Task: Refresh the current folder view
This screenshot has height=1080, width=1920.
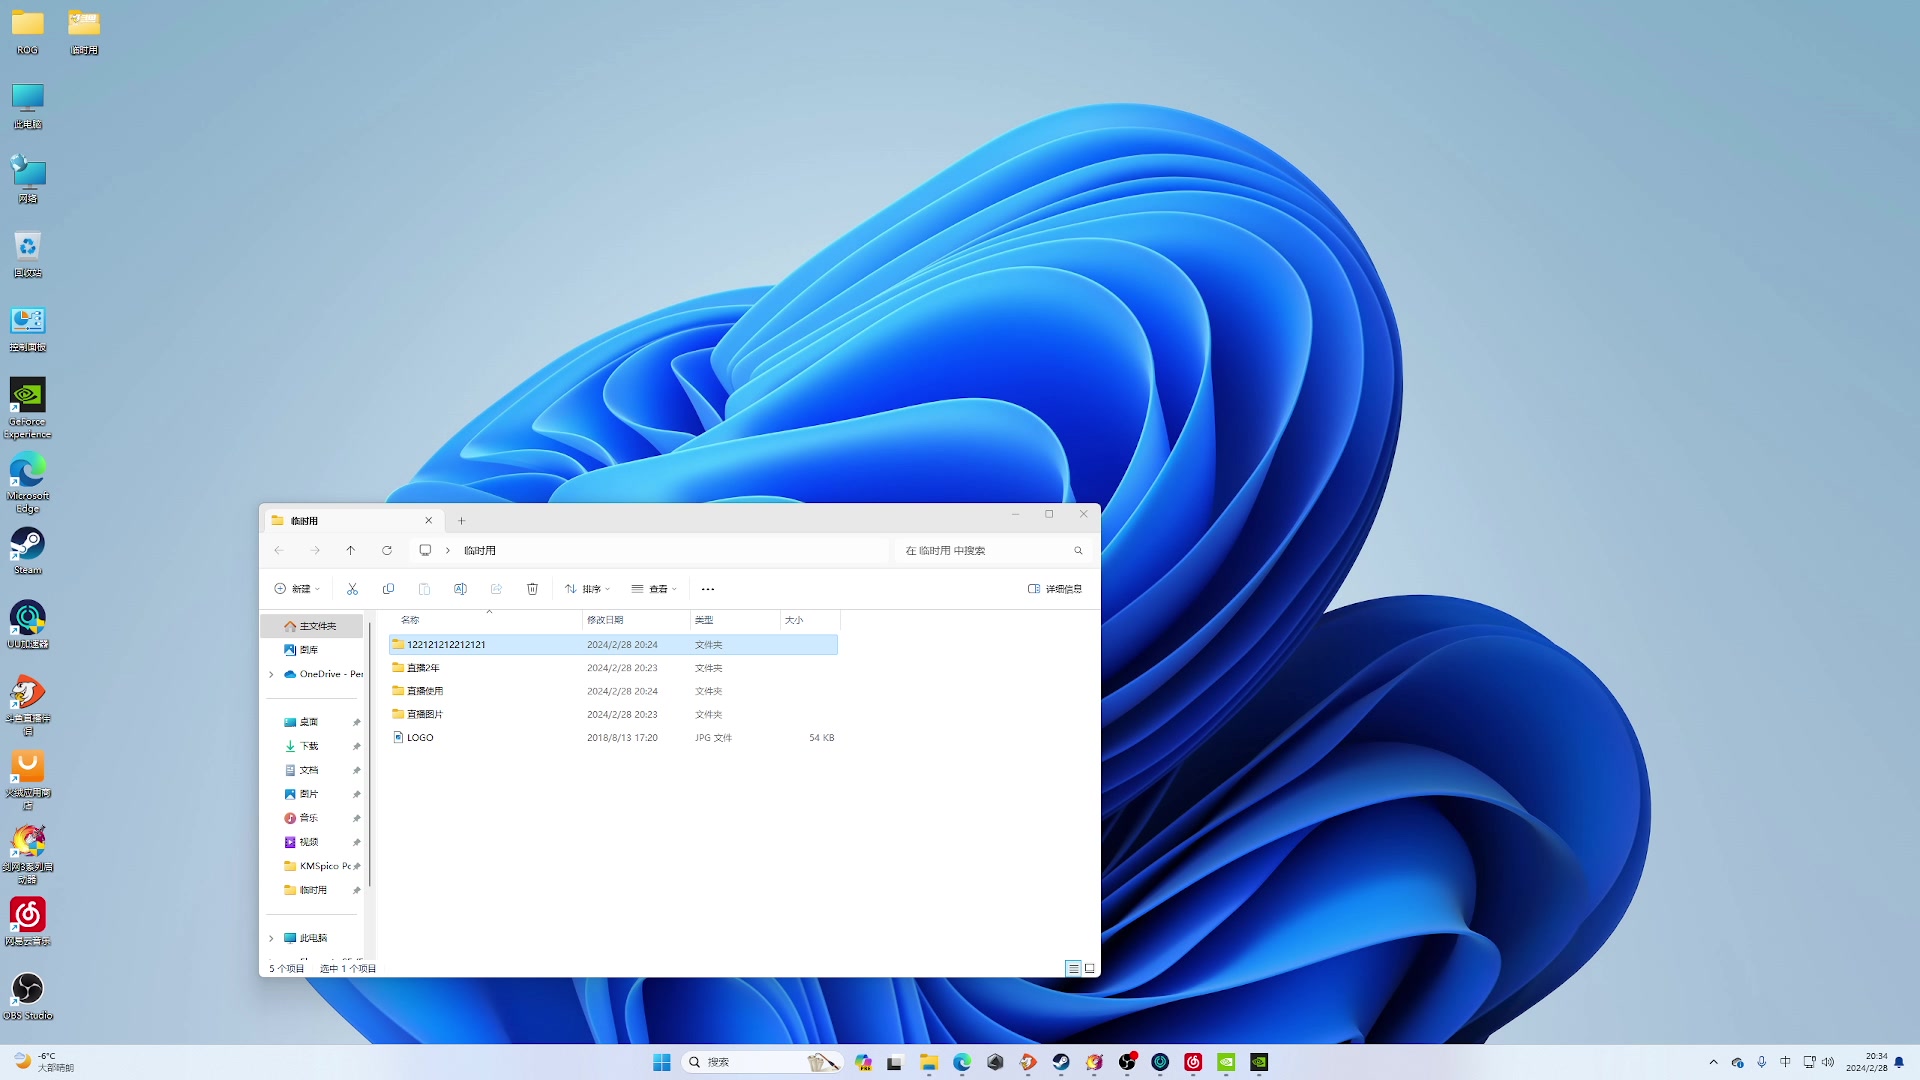Action: (387, 550)
